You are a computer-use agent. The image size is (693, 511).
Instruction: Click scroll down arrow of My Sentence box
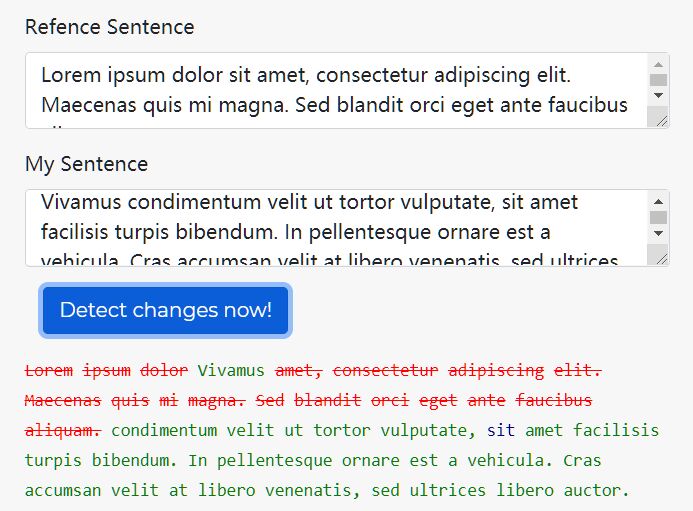point(658,233)
